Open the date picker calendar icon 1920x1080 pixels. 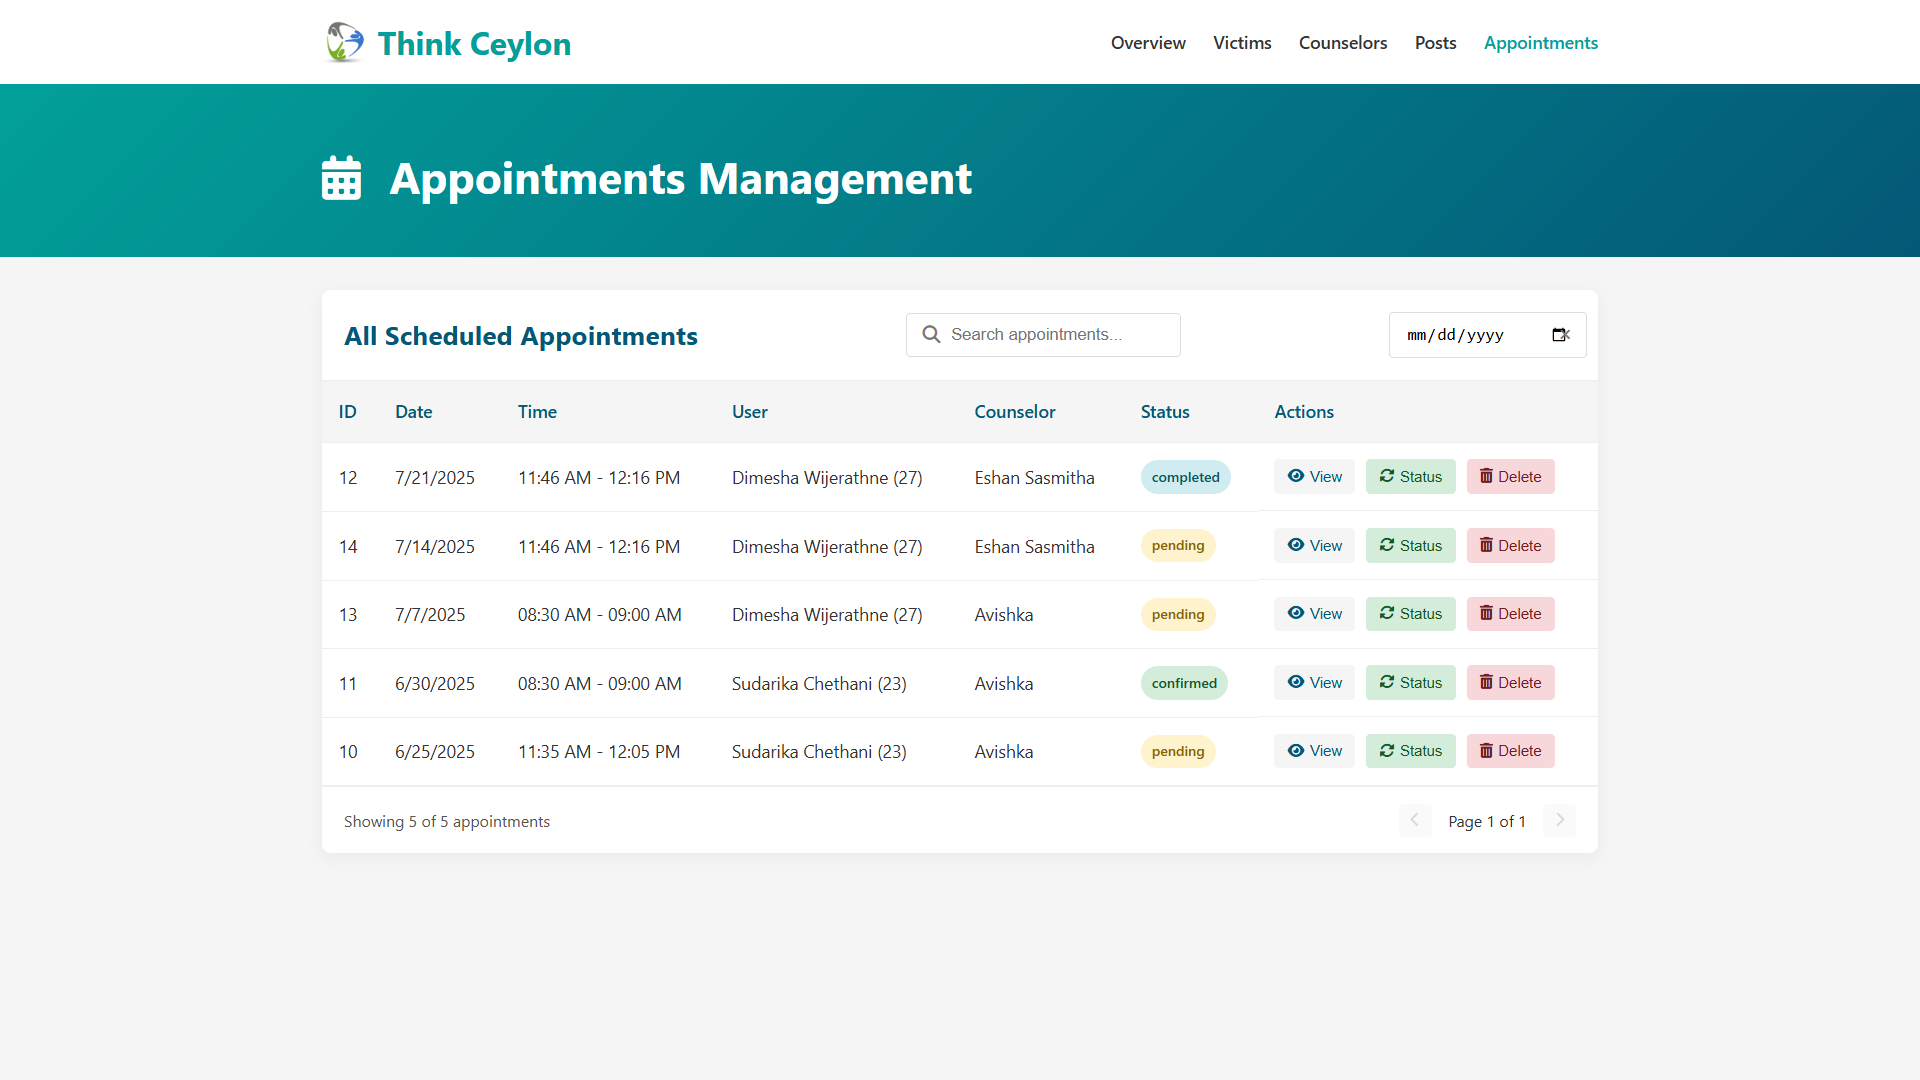[x=1560, y=335]
